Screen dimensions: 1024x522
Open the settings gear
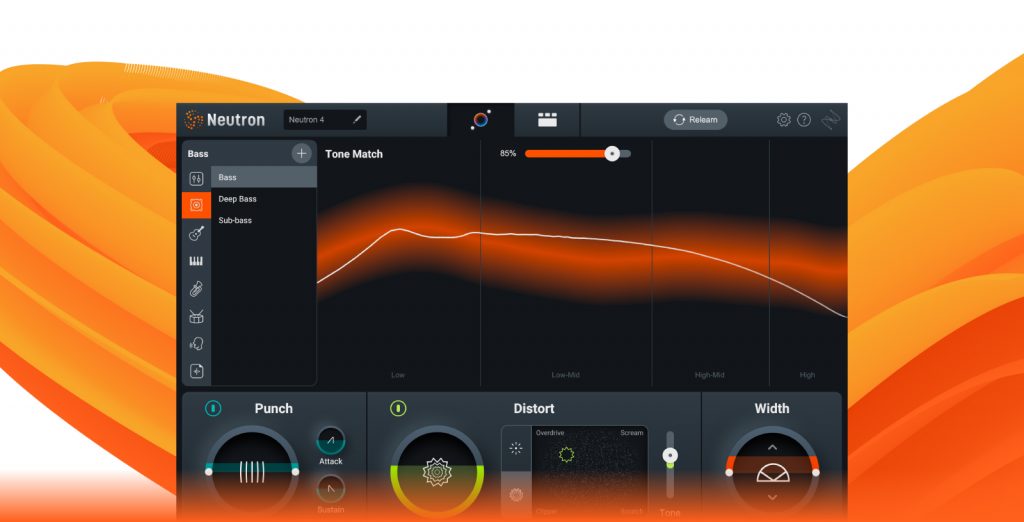pos(784,120)
